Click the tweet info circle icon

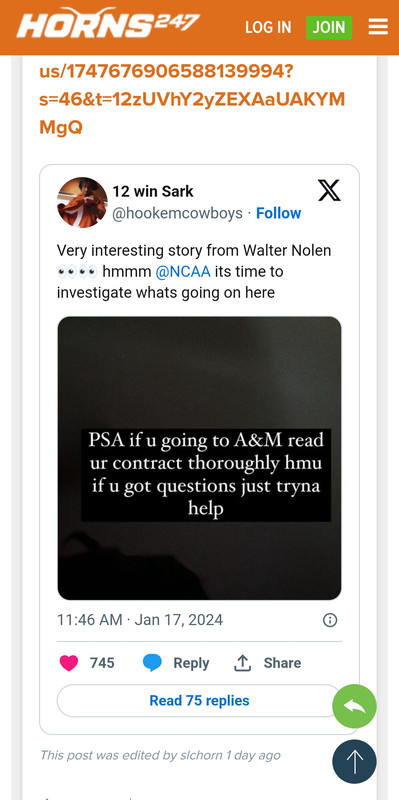tap(330, 620)
